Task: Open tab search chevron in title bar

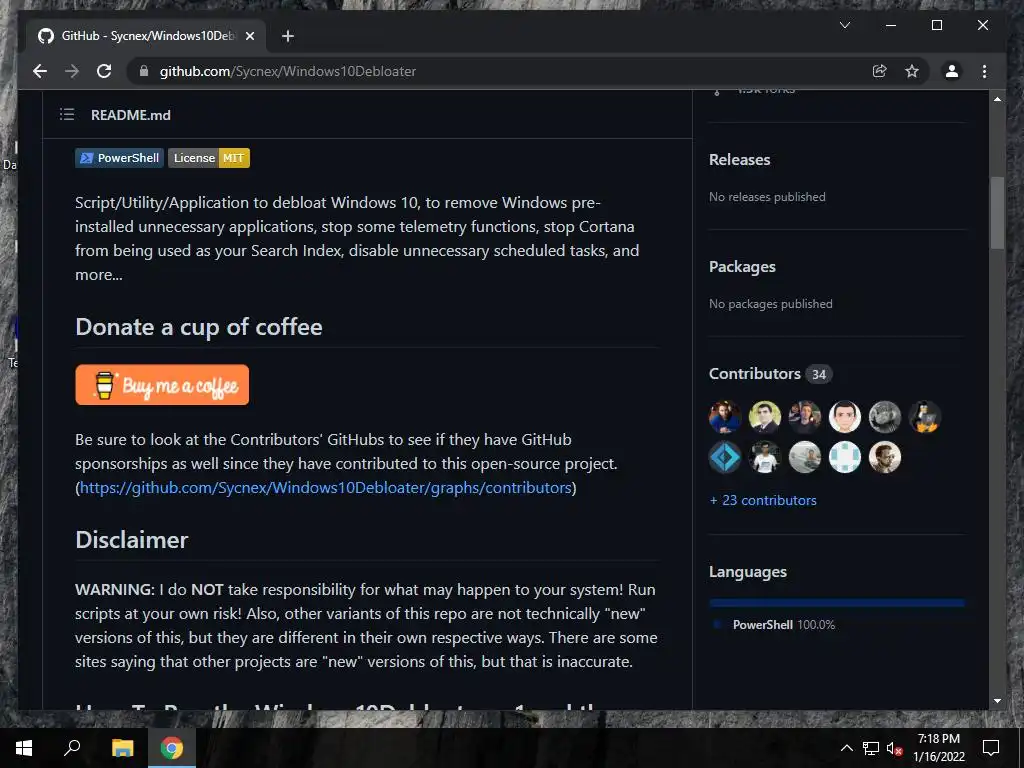Action: pos(844,25)
